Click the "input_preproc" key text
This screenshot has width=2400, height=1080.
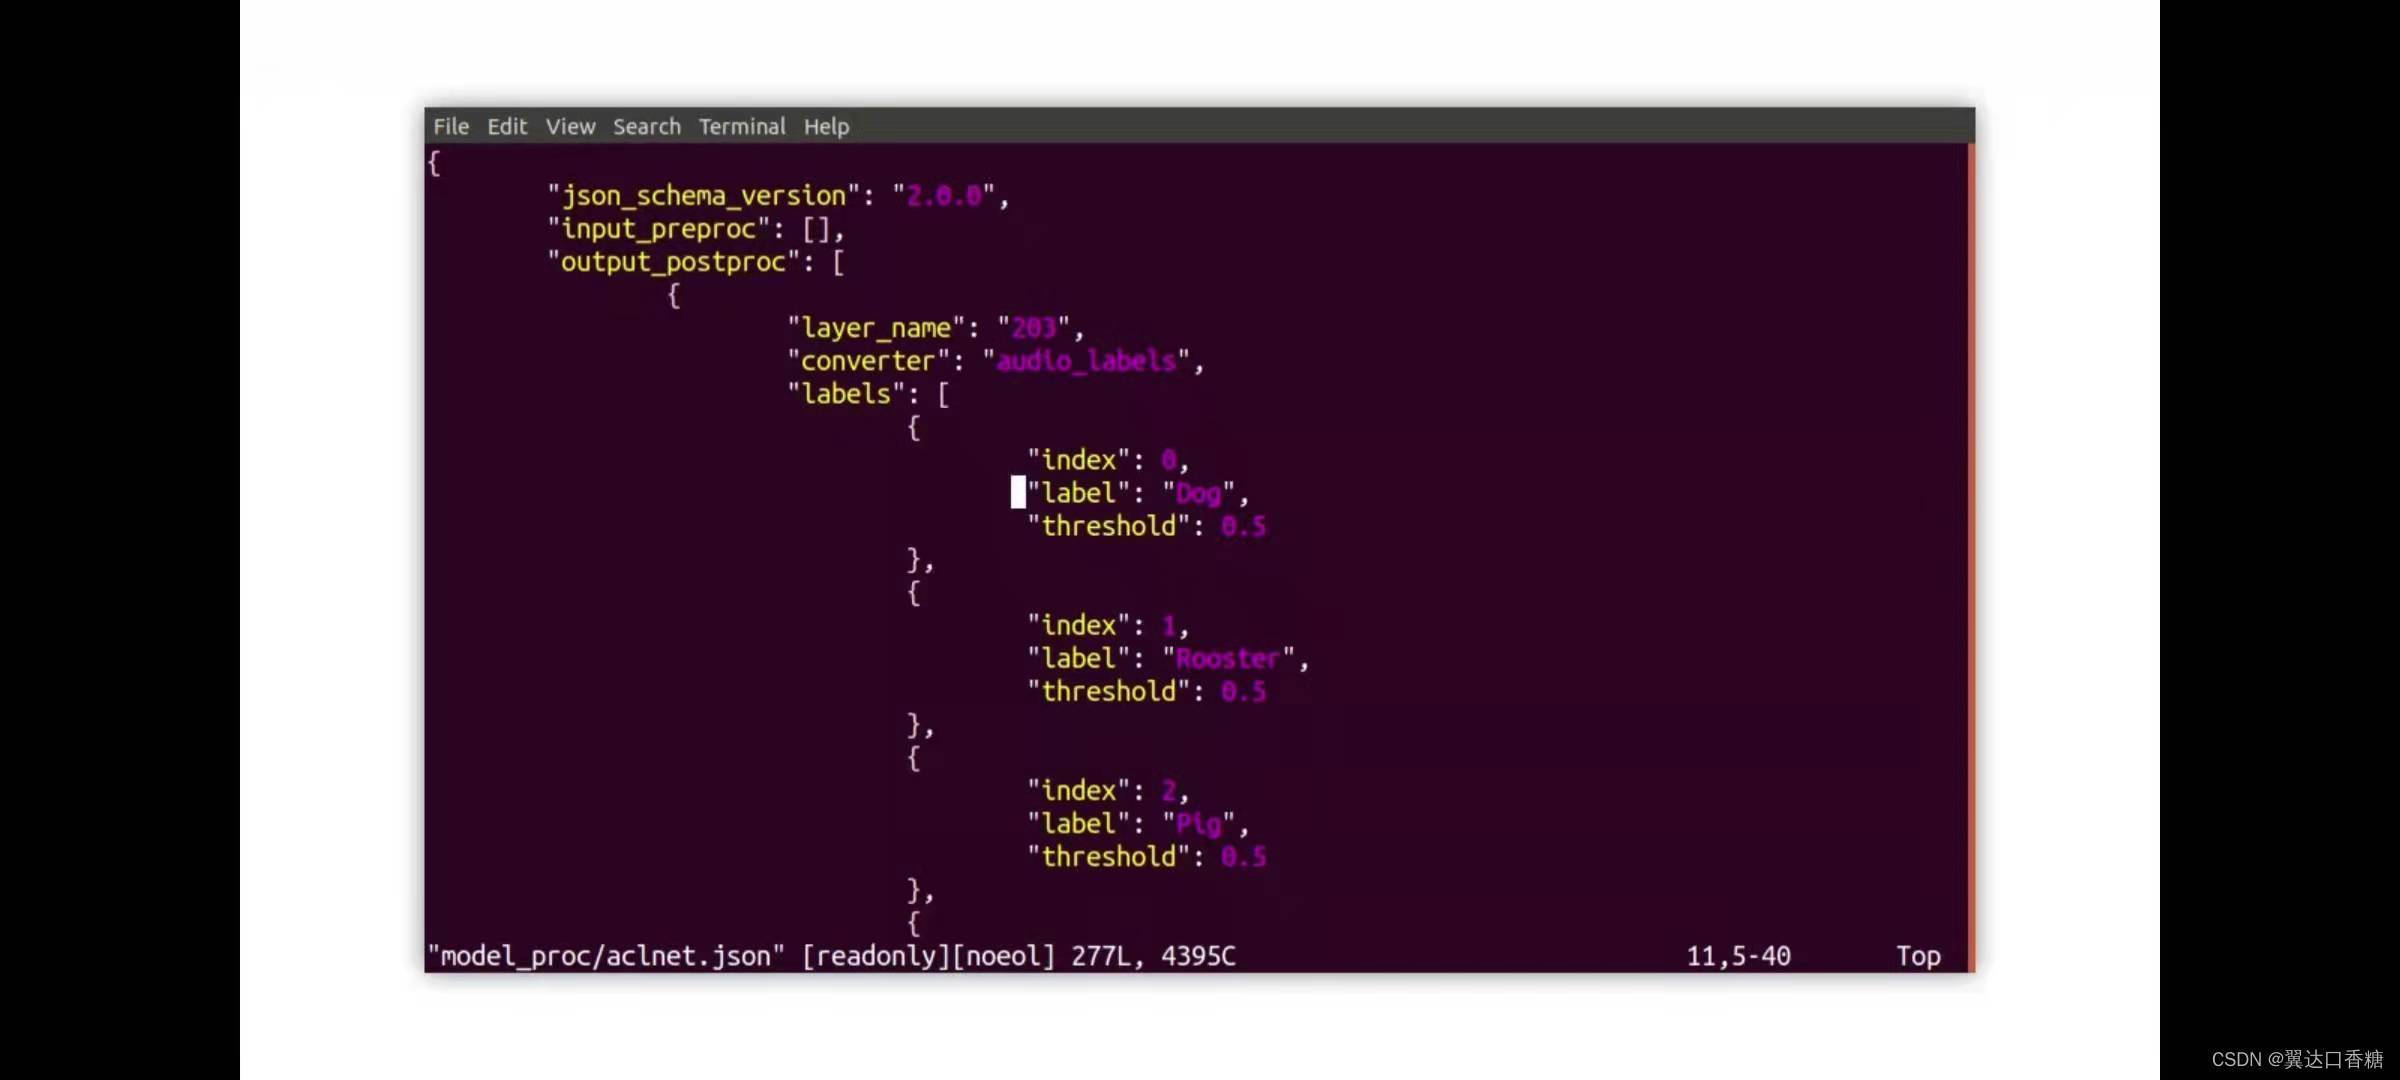tap(658, 229)
